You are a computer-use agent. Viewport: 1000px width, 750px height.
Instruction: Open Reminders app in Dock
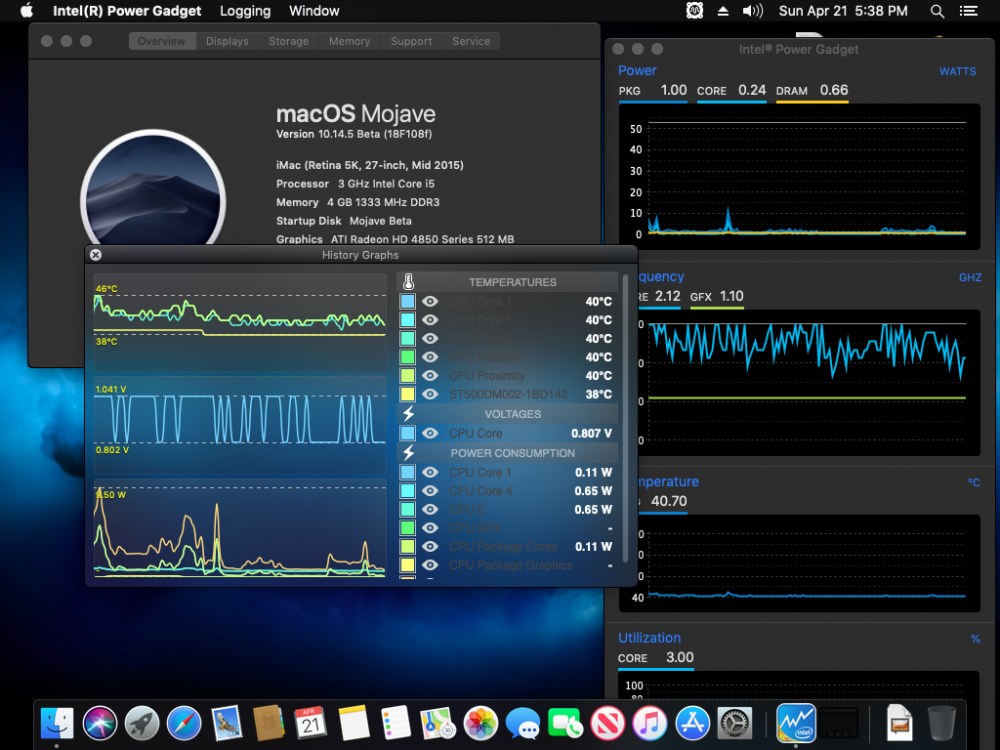[395, 723]
